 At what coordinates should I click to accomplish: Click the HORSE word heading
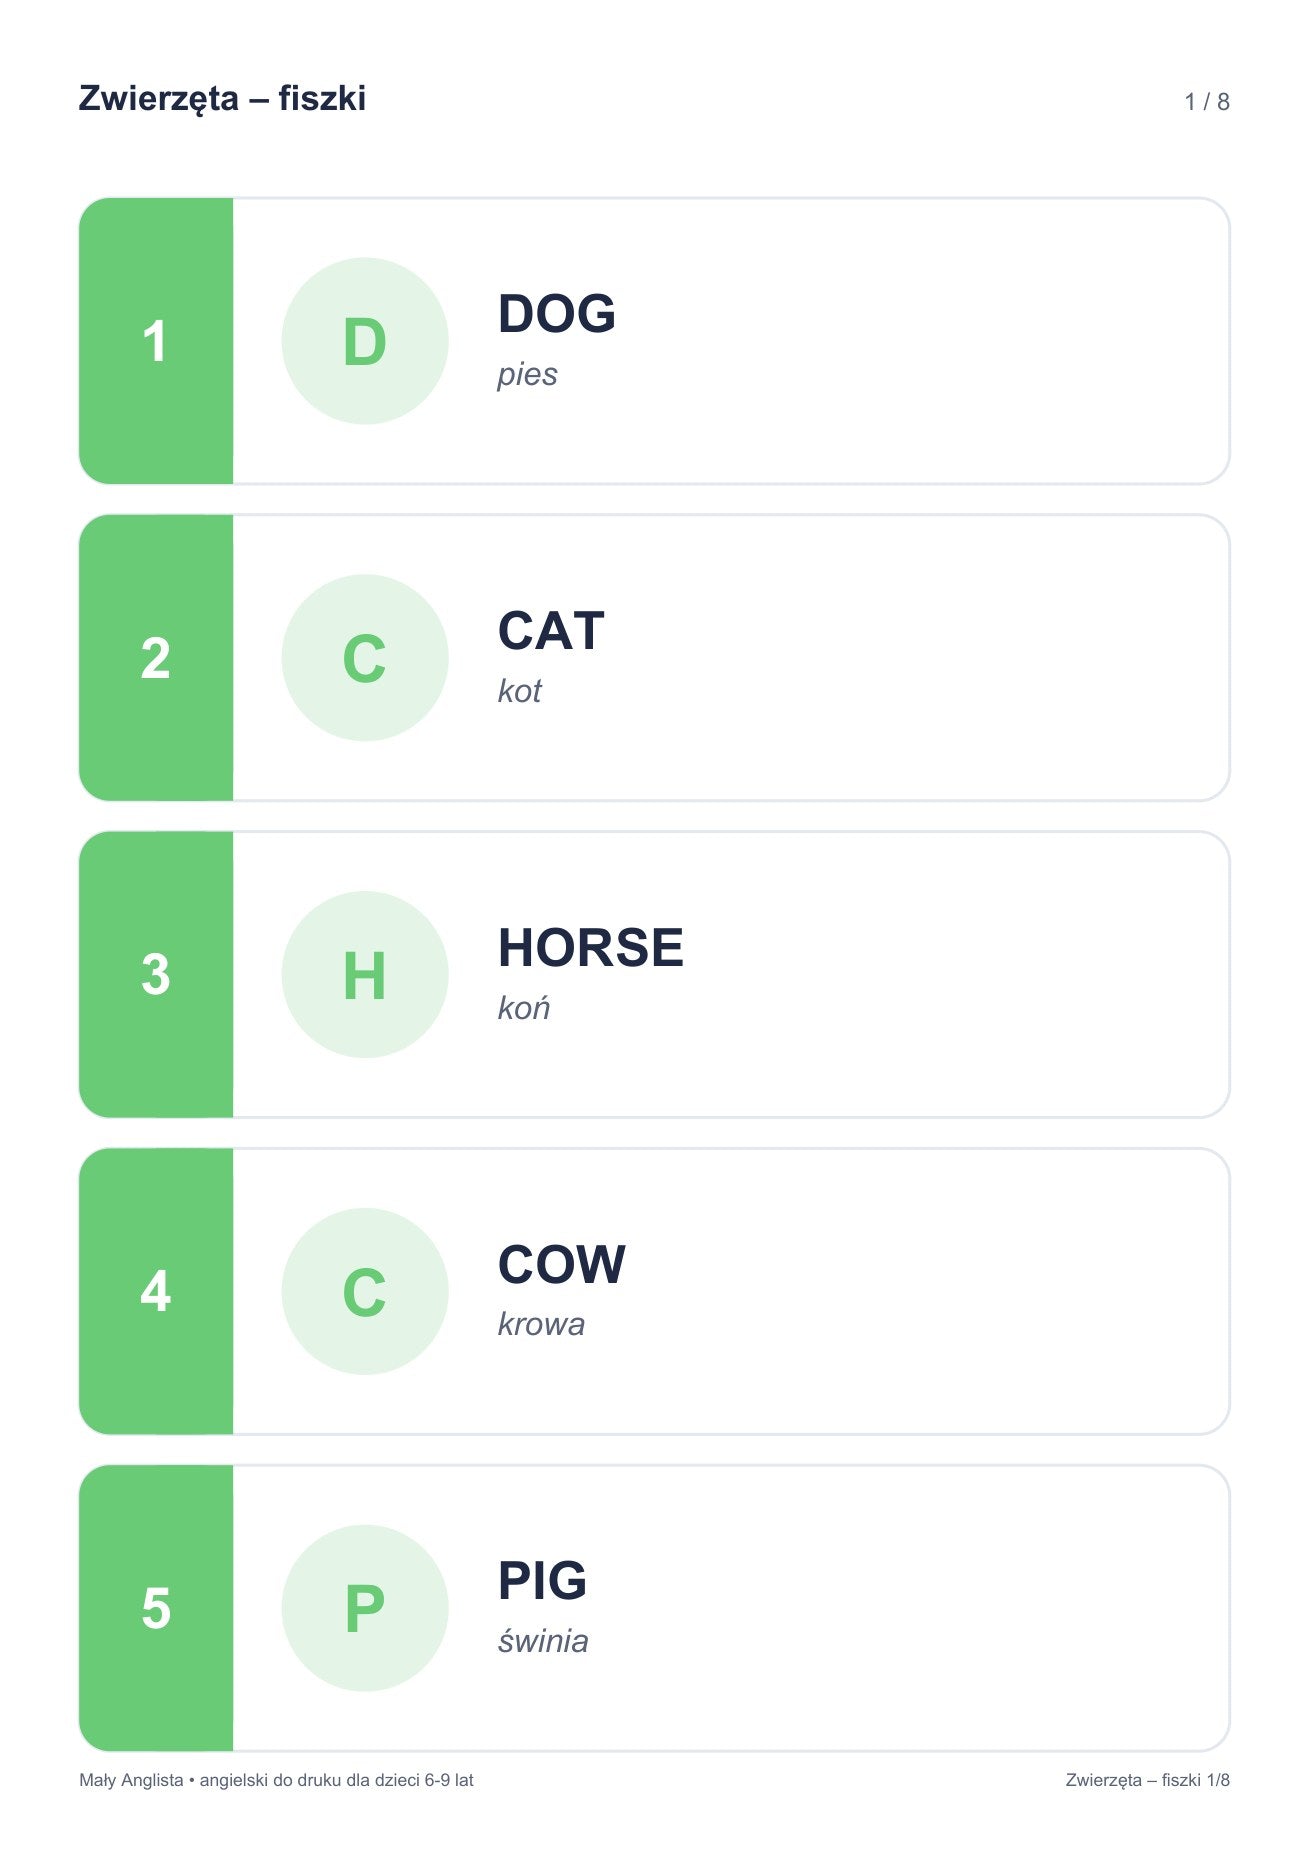point(591,947)
